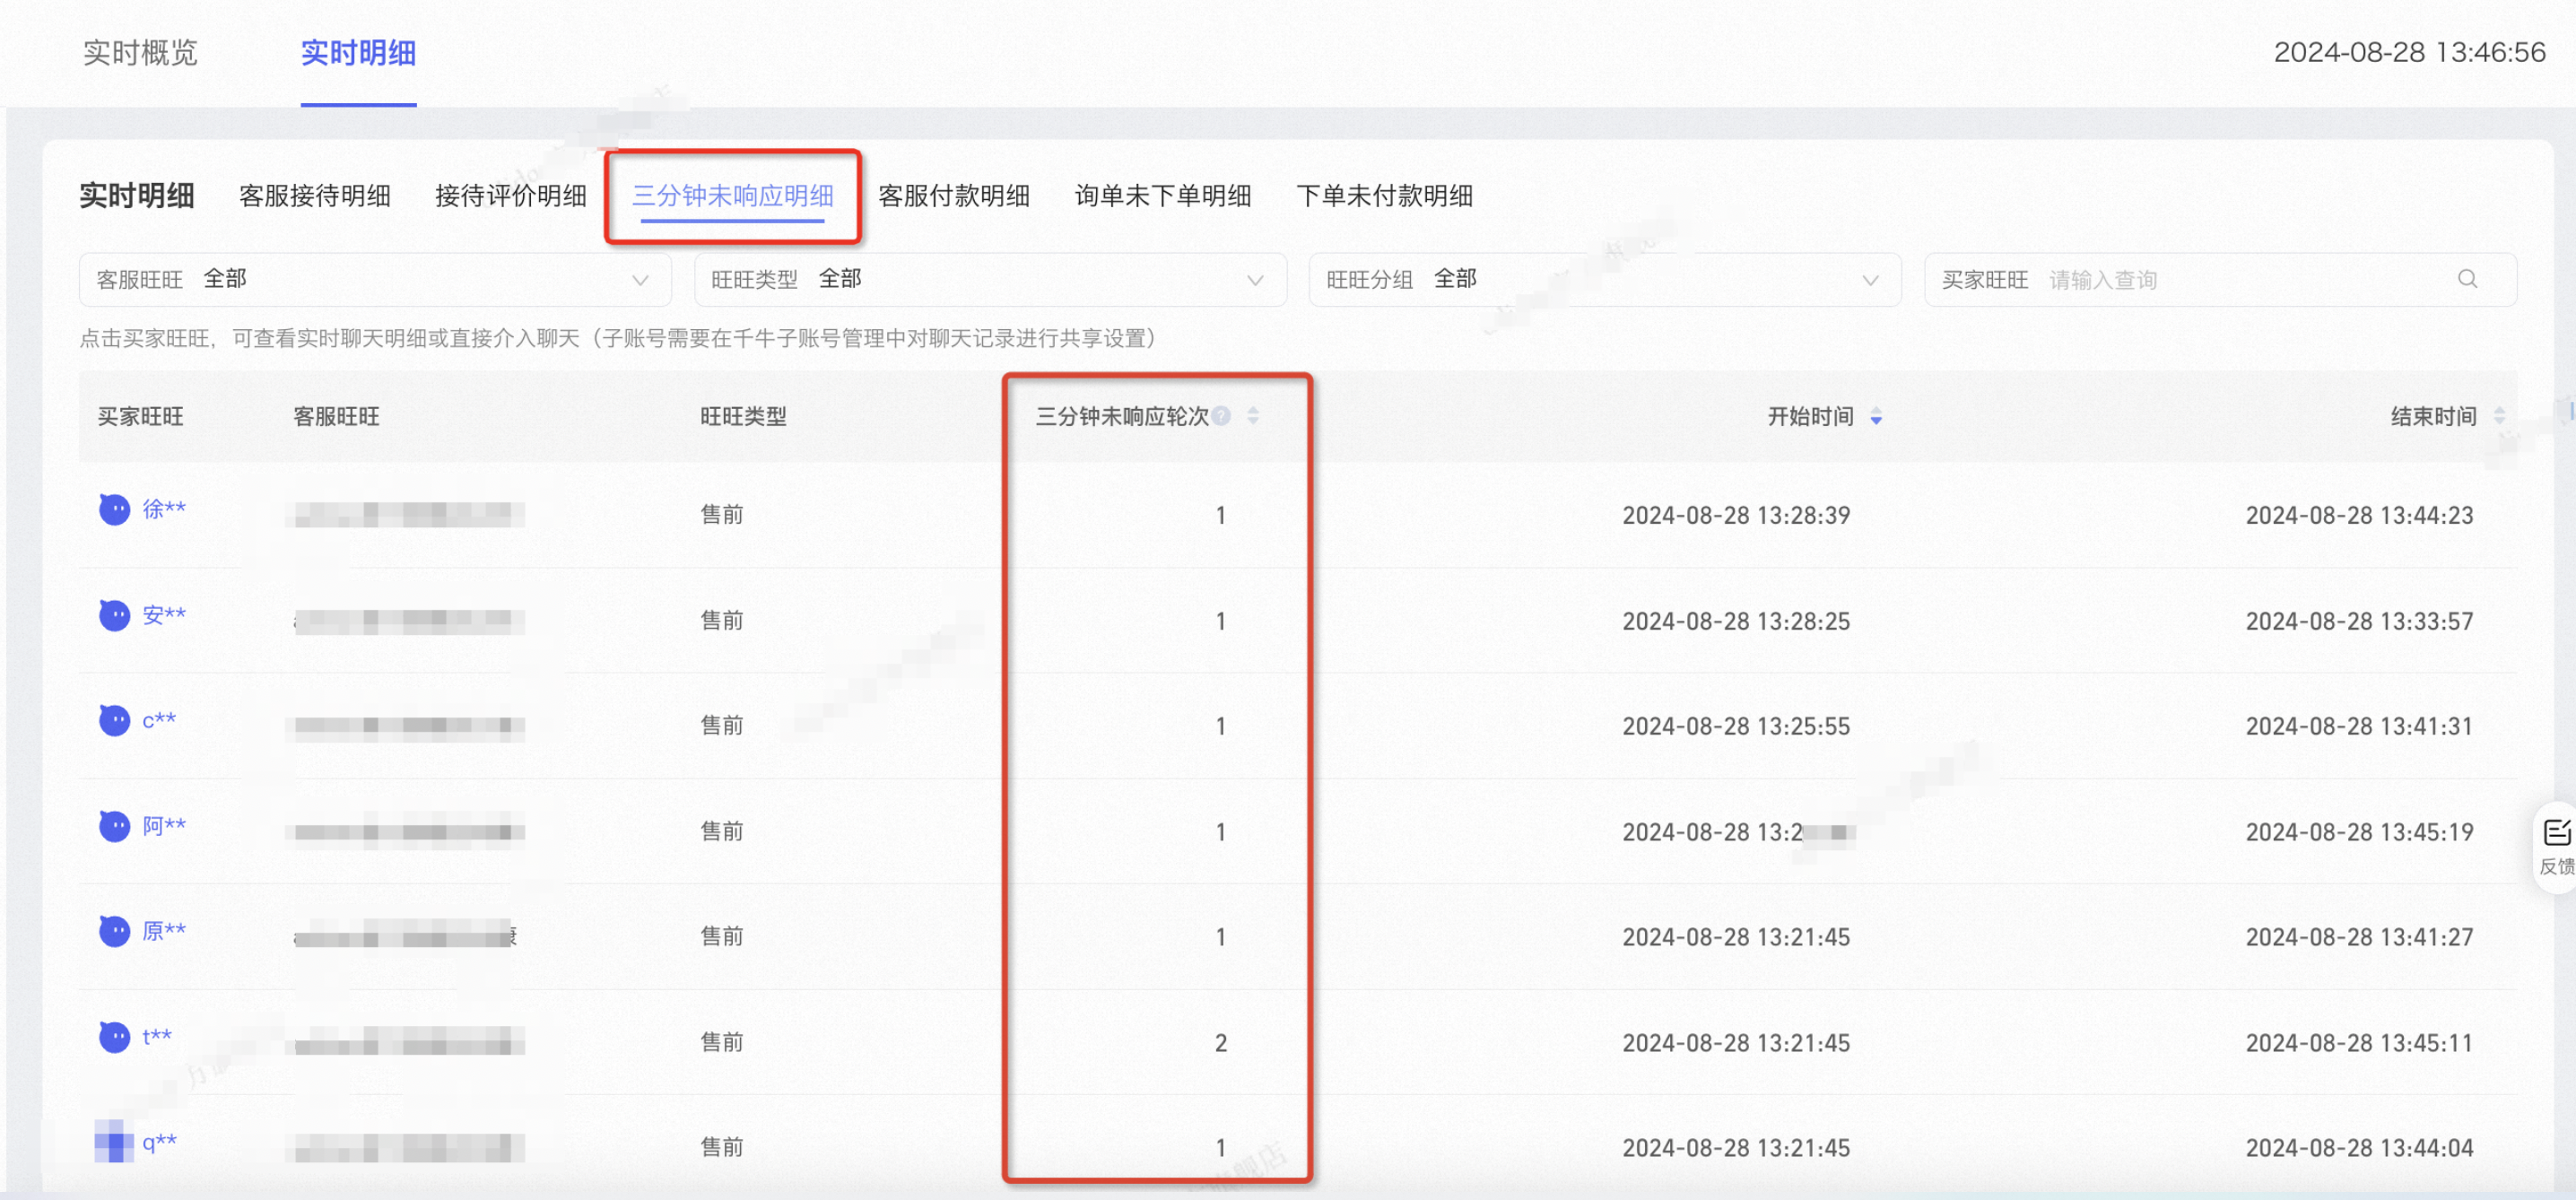Expand the 旺旺类型 dropdown
This screenshot has width=2576, height=1200.
point(990,279)
